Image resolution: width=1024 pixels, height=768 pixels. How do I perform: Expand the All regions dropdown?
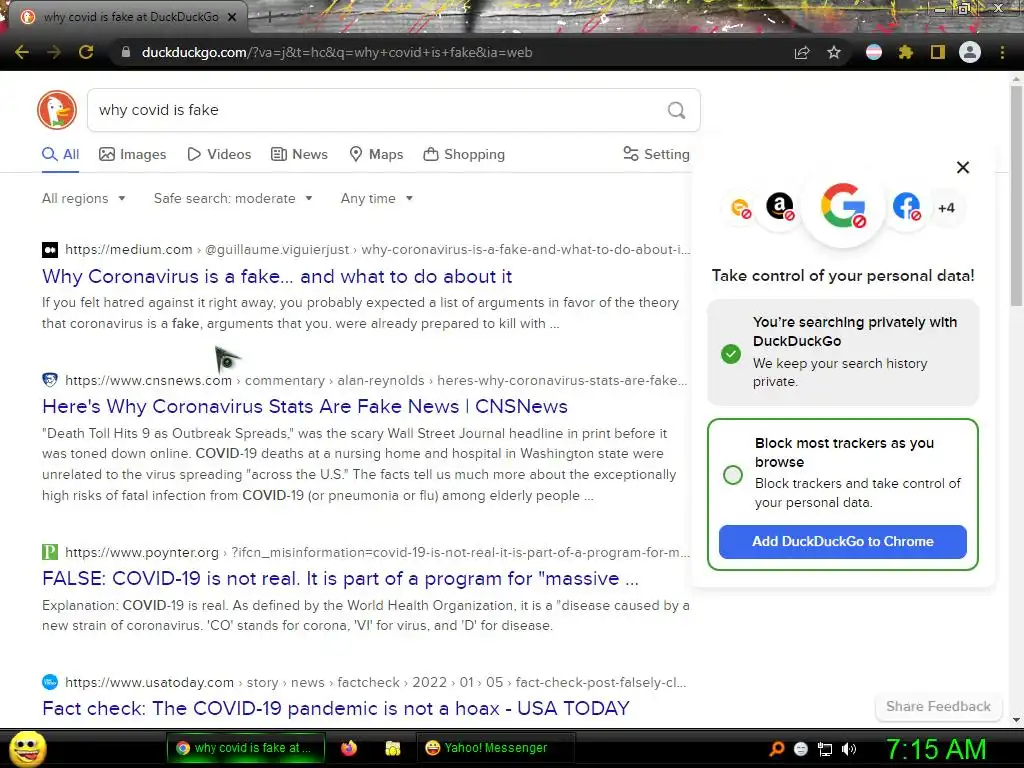click(84, 198)
